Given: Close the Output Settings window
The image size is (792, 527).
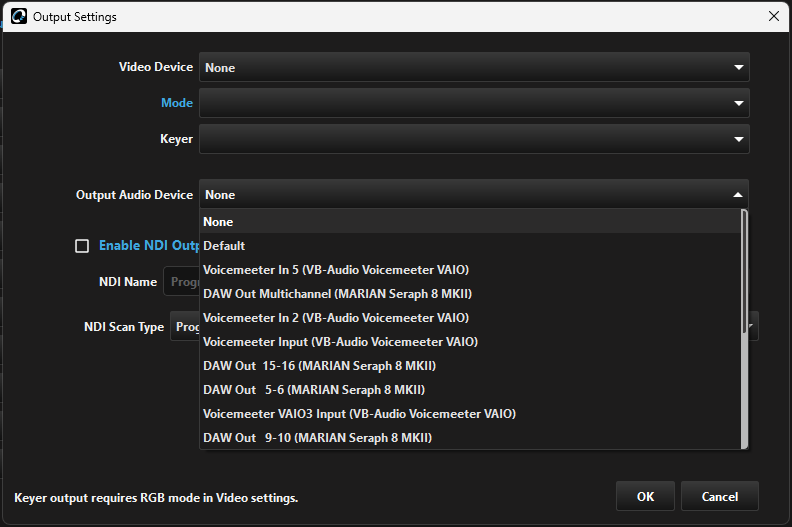Looking at the screenshot, I should [774, 16].
